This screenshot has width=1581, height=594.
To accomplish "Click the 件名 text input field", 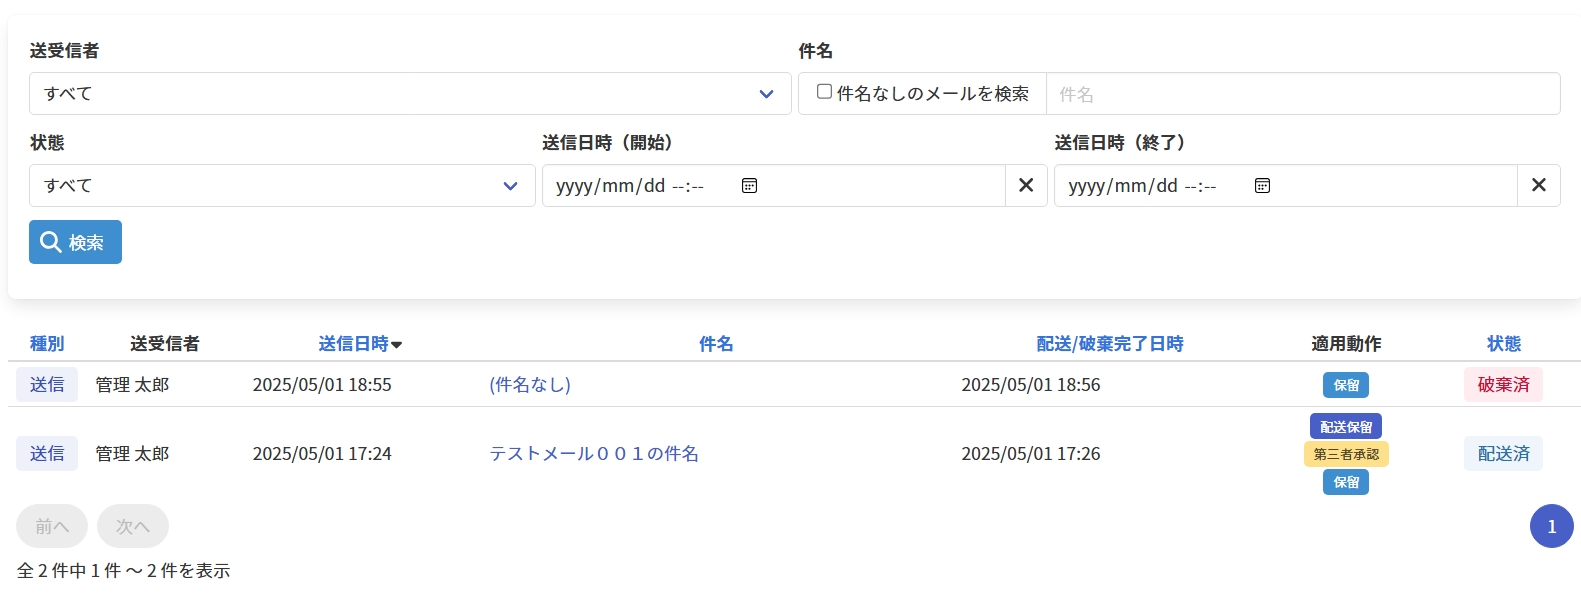I will (1302, 94).
